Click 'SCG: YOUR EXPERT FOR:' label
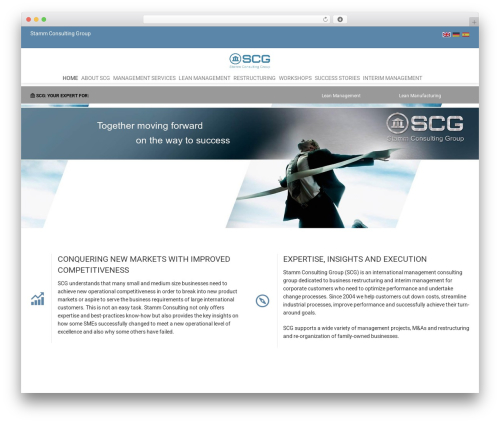Viewport: 500px width, 423px height. coord(62,95)
